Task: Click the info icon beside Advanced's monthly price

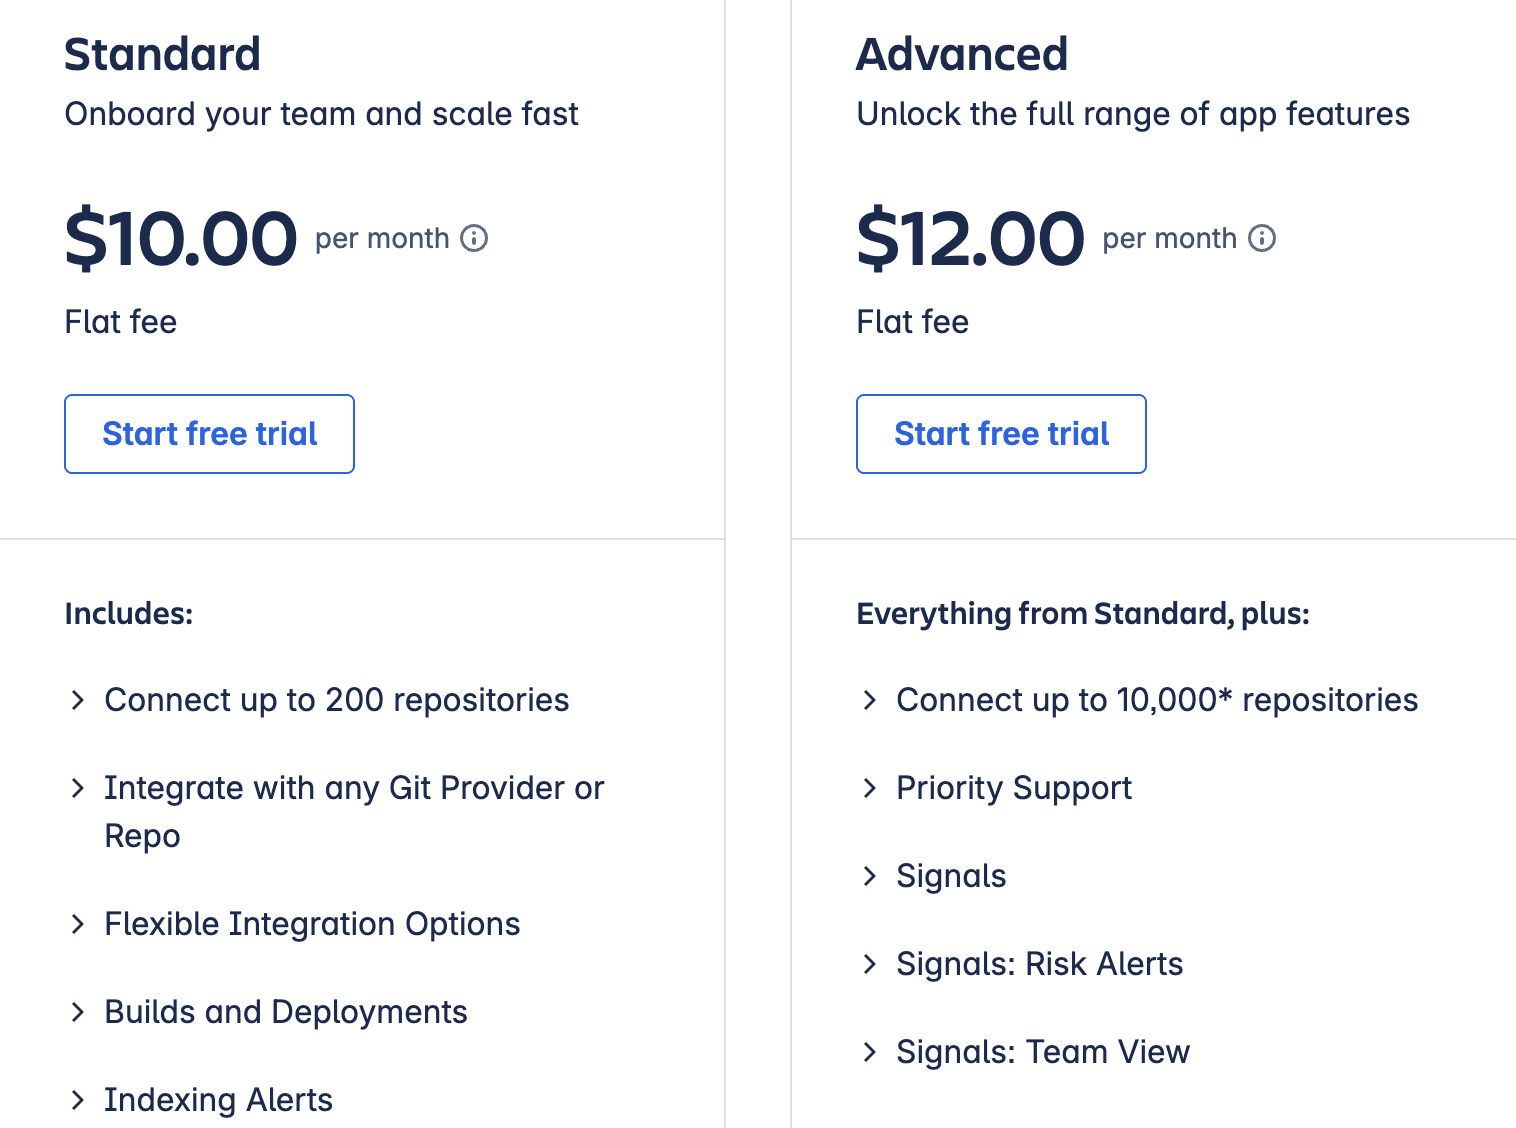Action: click(1263, 238)
